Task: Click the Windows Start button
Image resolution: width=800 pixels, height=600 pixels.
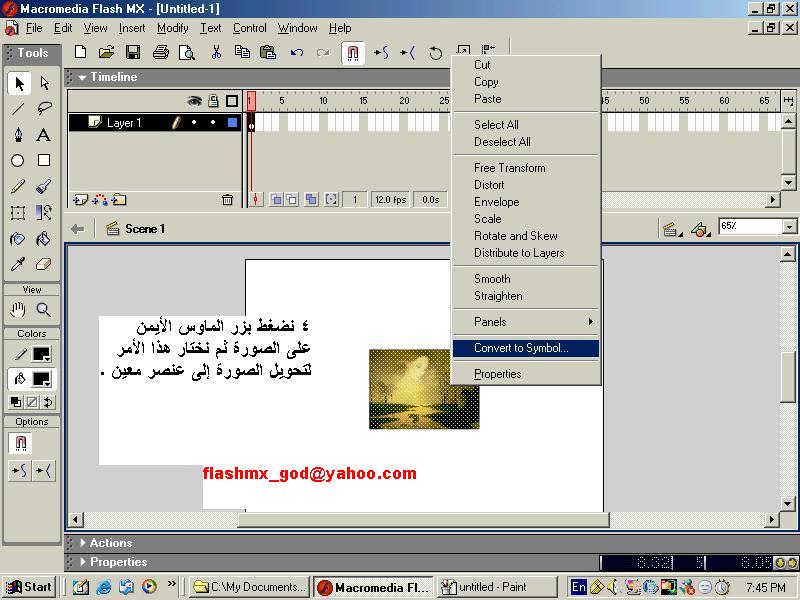Action: (x=29, y=587)
